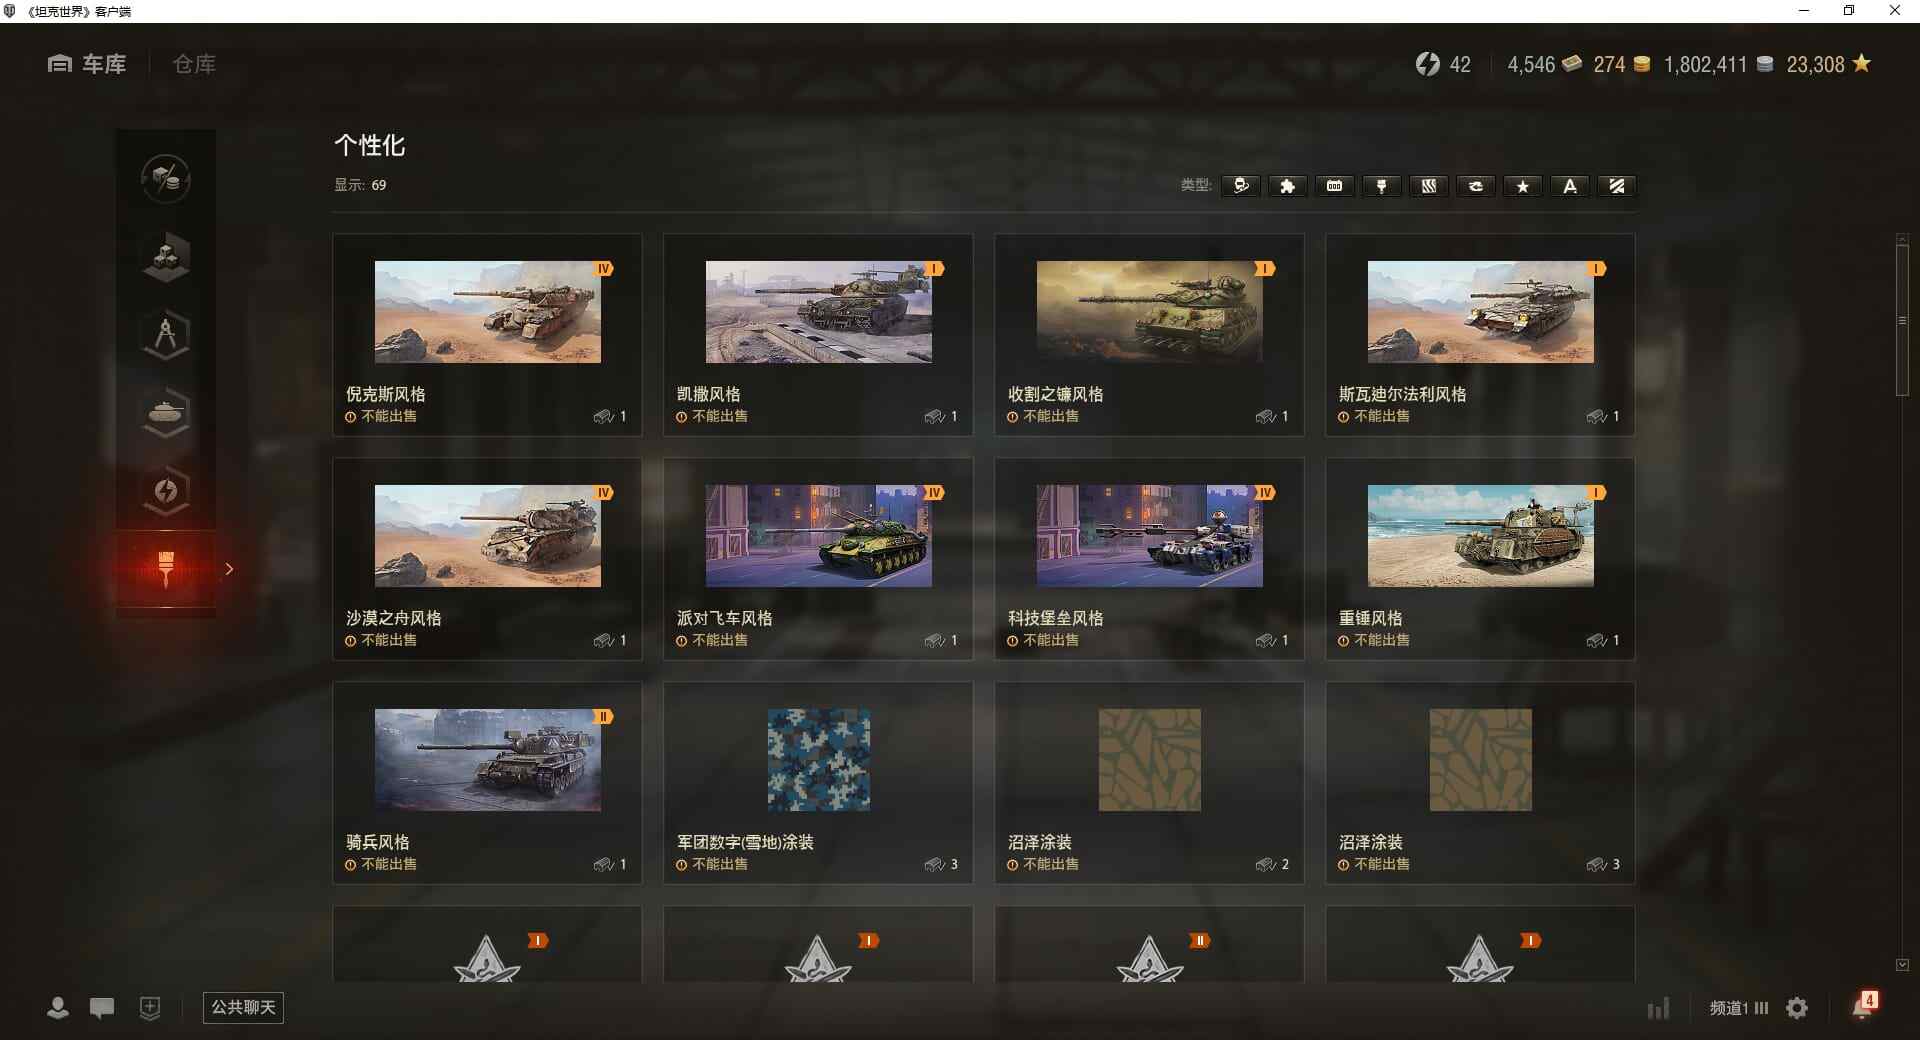Click the 沼泽涂装 swamp camo thumbnail
The image size is (1920, 1040).
coord(1149,760)
